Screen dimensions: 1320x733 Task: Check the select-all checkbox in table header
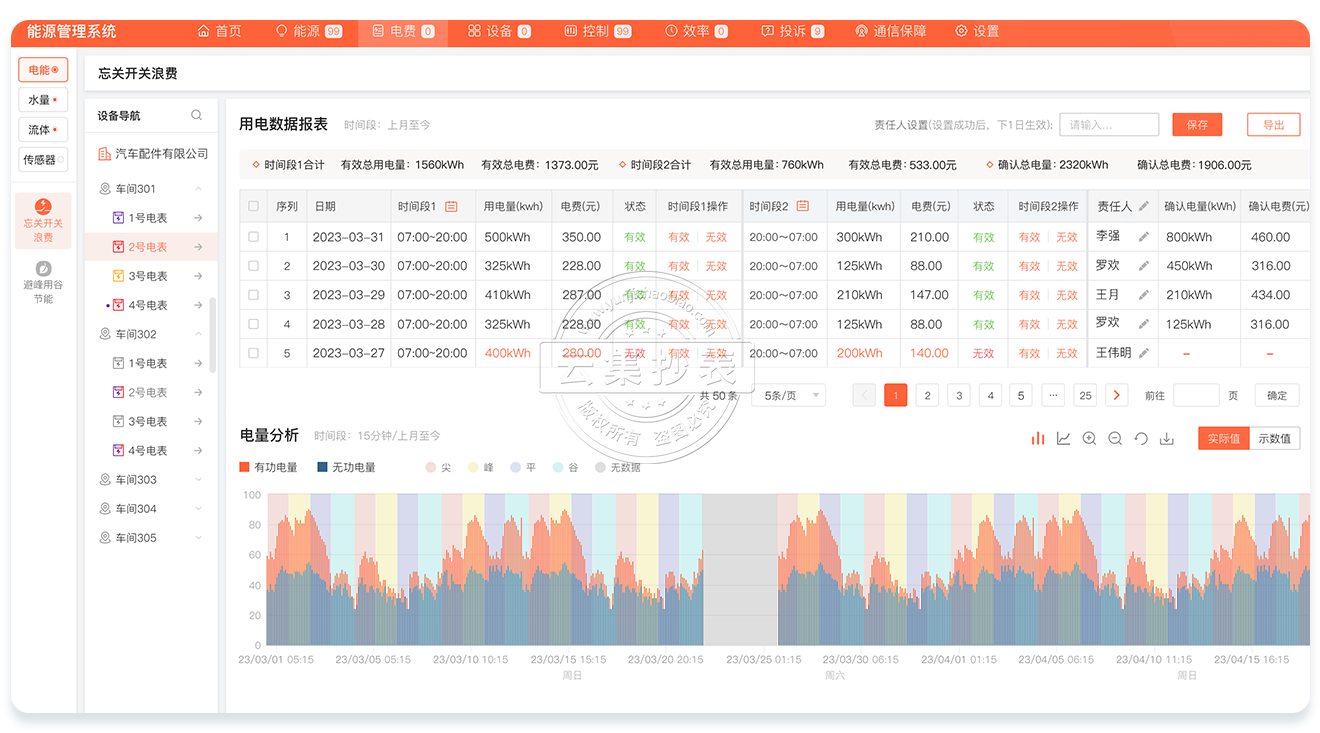coord(253,207)
